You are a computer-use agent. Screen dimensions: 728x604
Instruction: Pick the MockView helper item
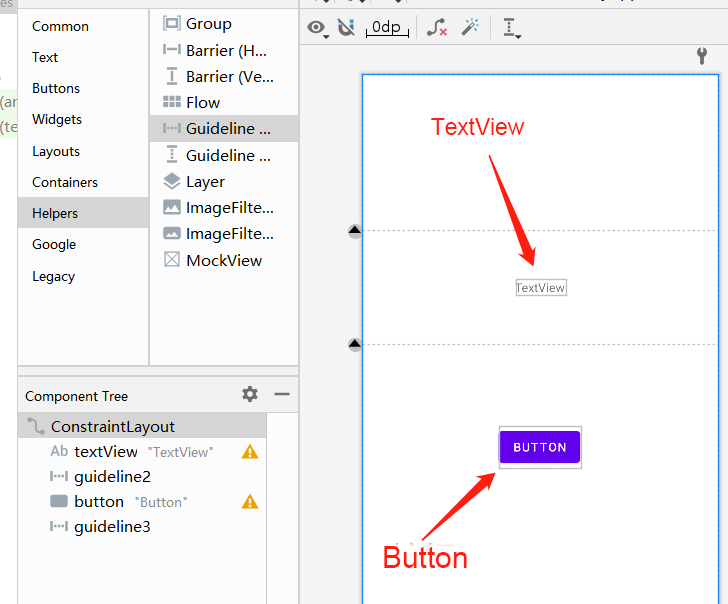pyautogui.click(x=224, y=260)
